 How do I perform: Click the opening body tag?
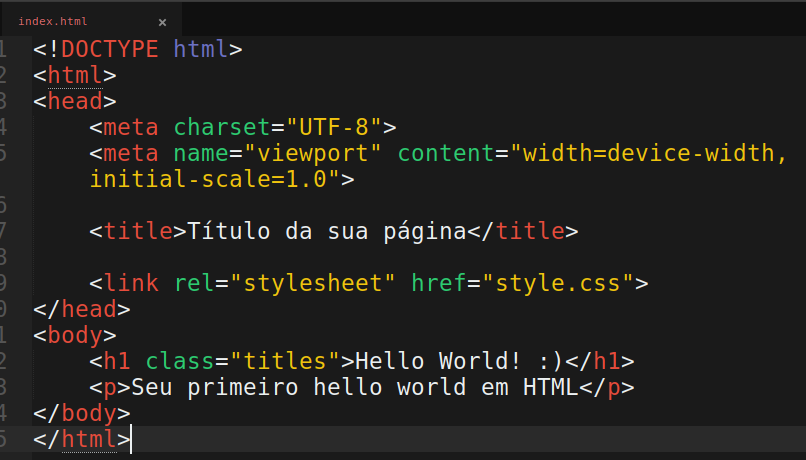pos(75,335)
